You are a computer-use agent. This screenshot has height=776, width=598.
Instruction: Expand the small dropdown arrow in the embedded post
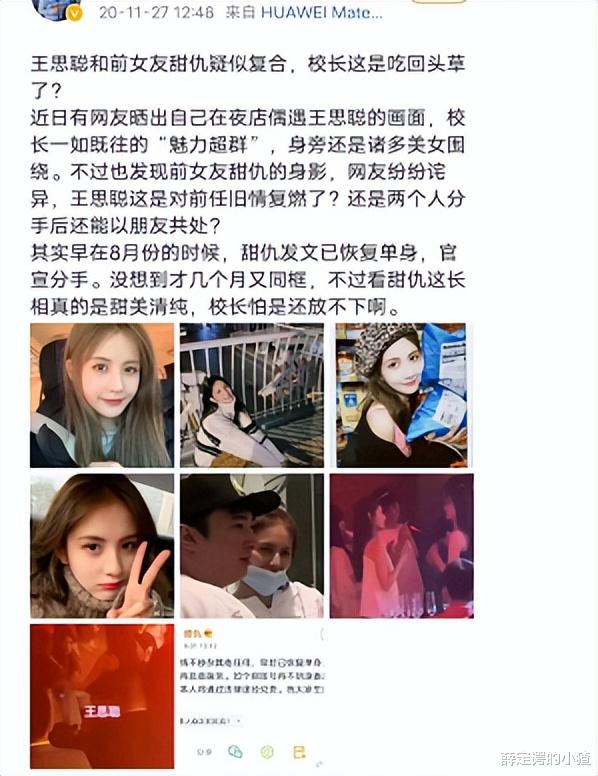pos(240,721)
